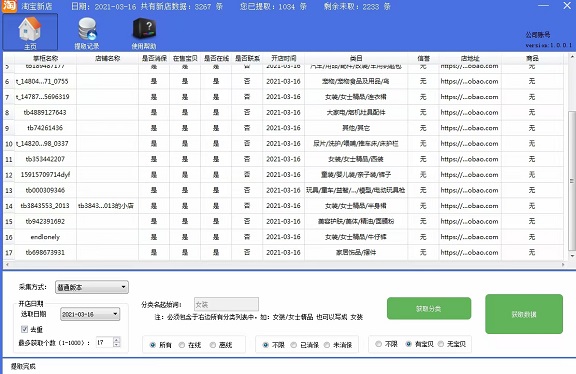This screenshot has width=576, height=374.
Task: Sort by 开店时间 column header
Action: click(x=284, y=58)
